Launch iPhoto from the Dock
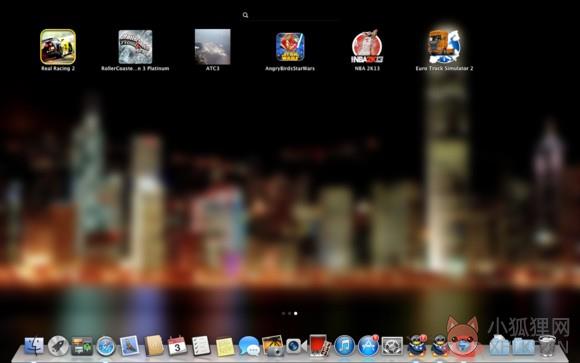The image size is (580, 363). 273,346
